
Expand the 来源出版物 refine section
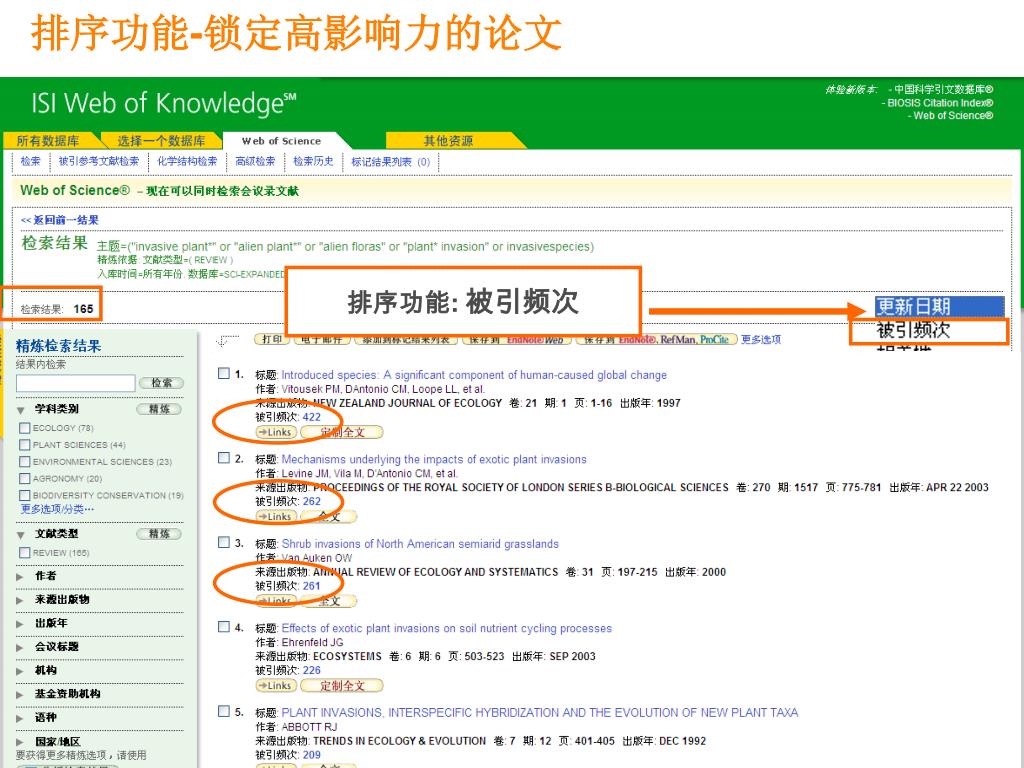20,600
